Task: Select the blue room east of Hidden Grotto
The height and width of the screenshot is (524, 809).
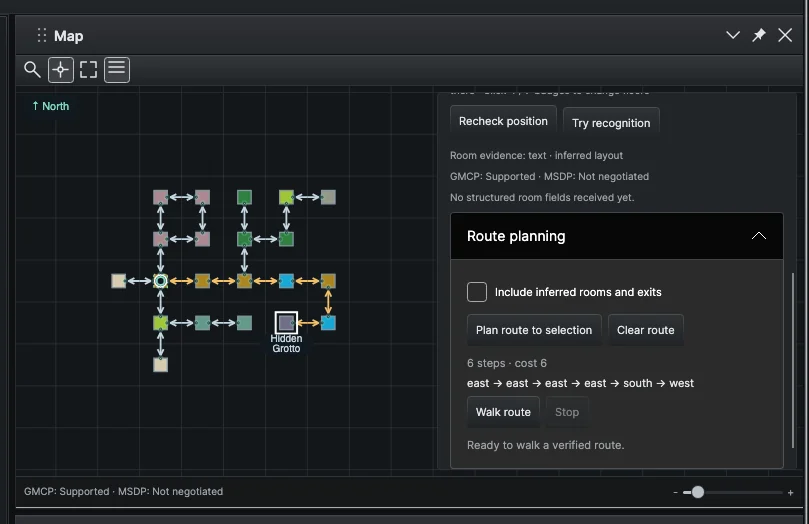Action: (x=328, y=323)
